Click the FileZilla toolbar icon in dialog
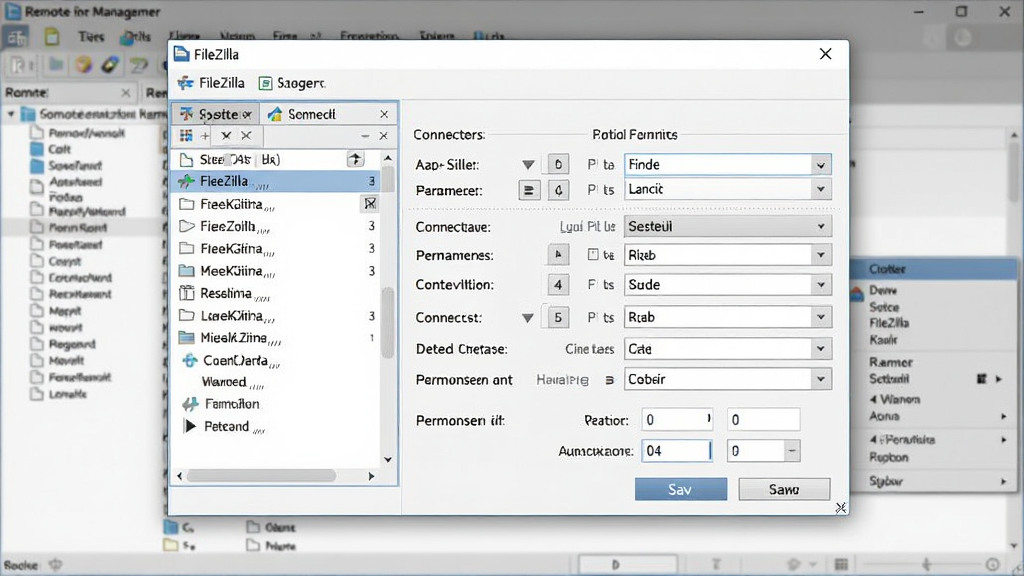 pyautogui.click(x=185, y=83)
